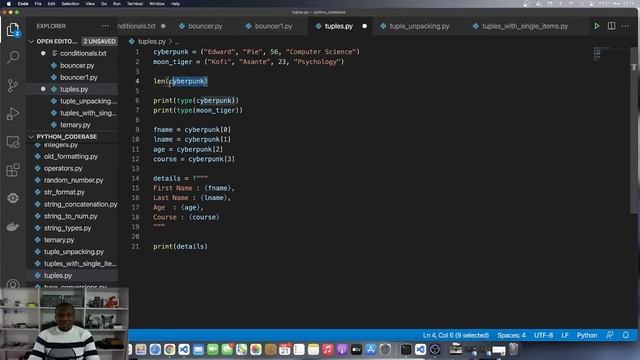Open the Selection menu

(x=70, y=4)
